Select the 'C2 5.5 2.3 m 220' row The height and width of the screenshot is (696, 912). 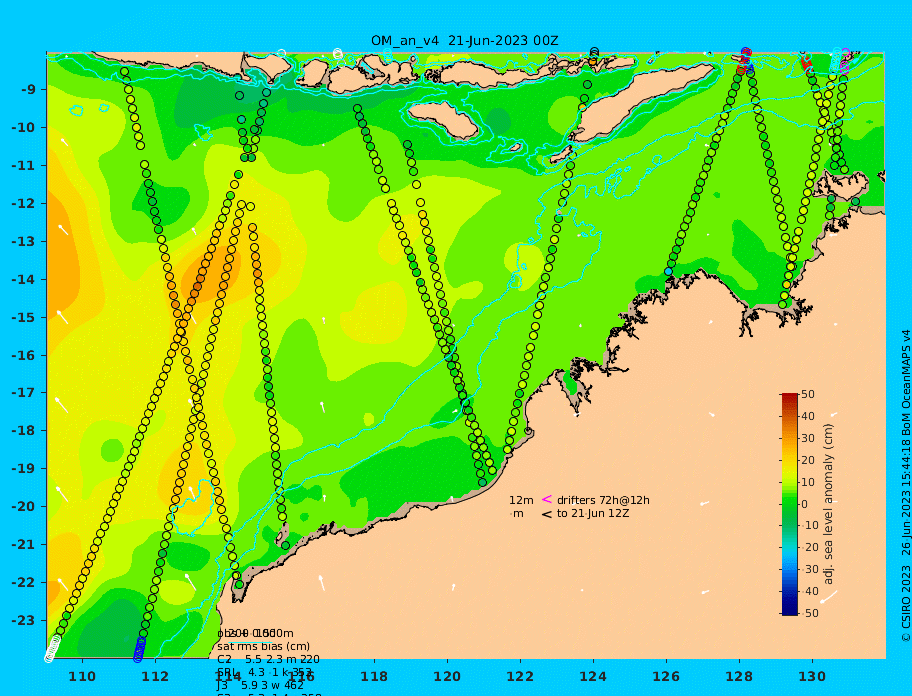coord(268,659)
